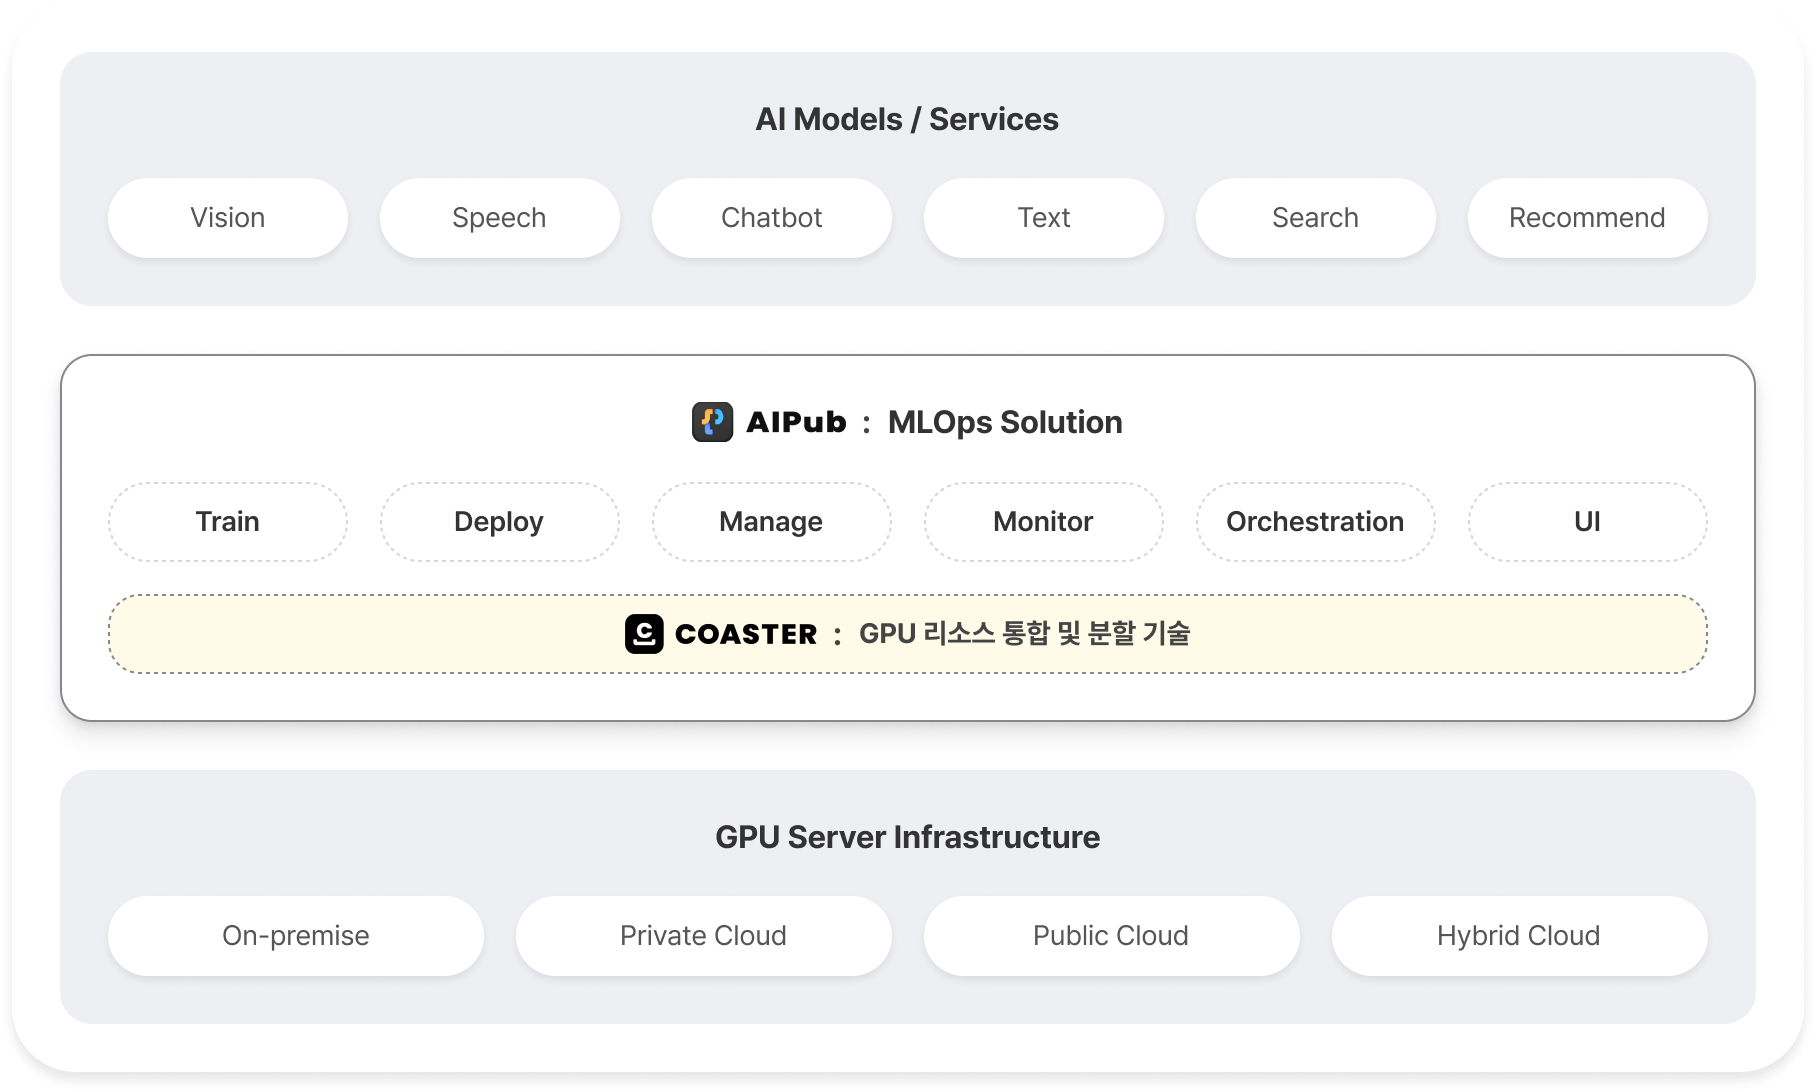Click the COASTER GPU resource banner

click(x=908, y=634)
